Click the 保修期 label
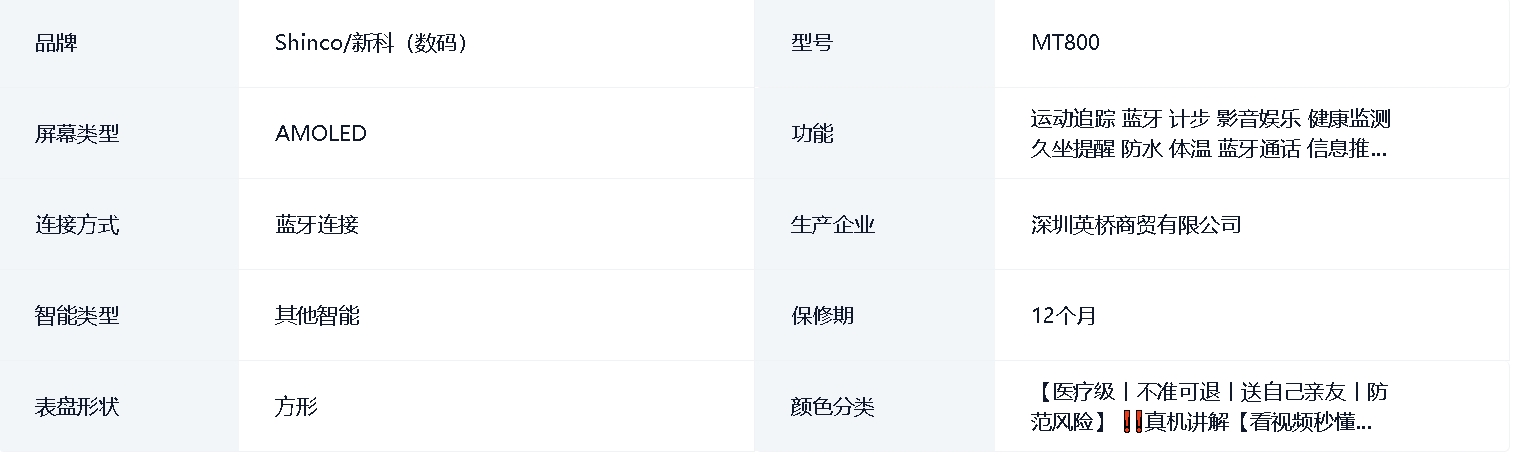This screenshot has width=1518, height=460. coord(823,316)
